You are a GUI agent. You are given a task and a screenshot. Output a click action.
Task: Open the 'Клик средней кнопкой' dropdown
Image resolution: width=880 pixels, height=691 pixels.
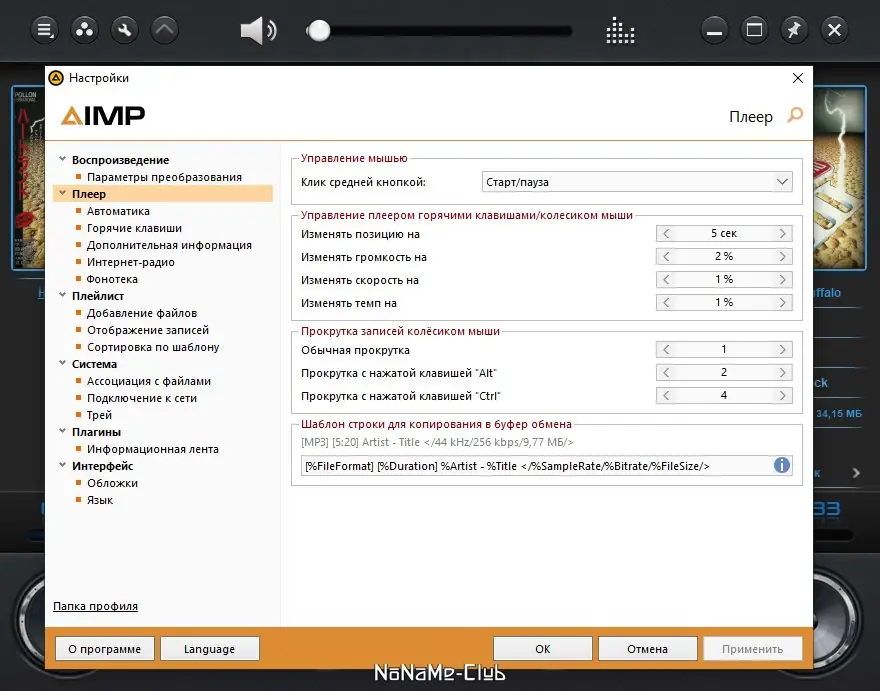638,181
